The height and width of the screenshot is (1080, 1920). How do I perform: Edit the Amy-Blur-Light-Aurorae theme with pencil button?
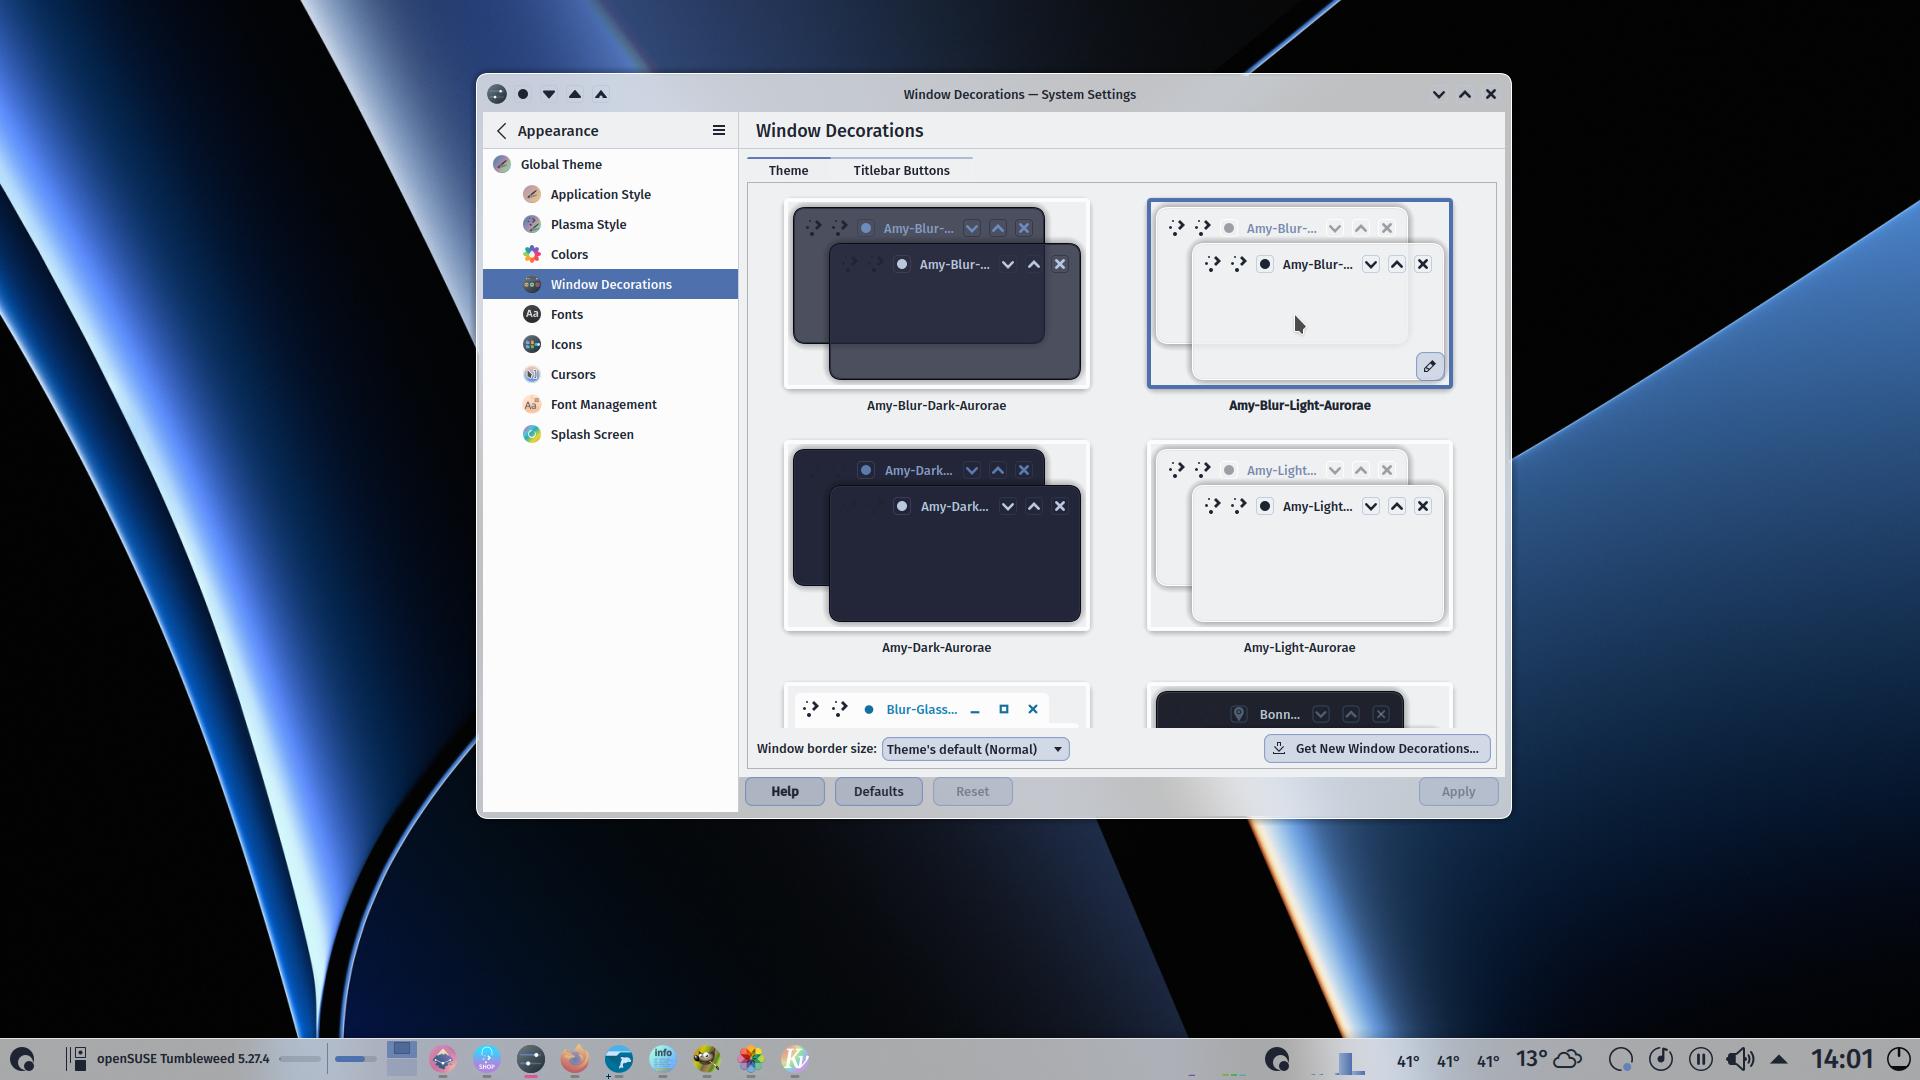coord(1430,367)
